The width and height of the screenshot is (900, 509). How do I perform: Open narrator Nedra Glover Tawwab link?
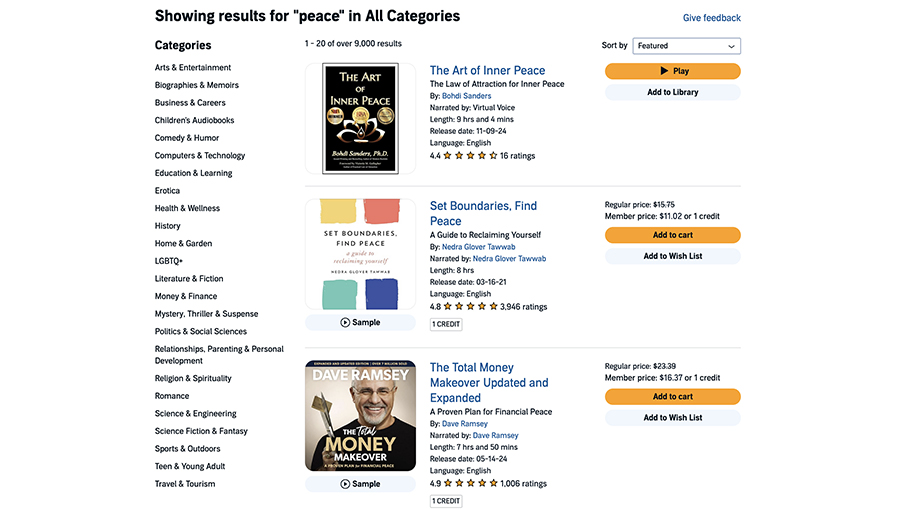(x=509, y=259)
